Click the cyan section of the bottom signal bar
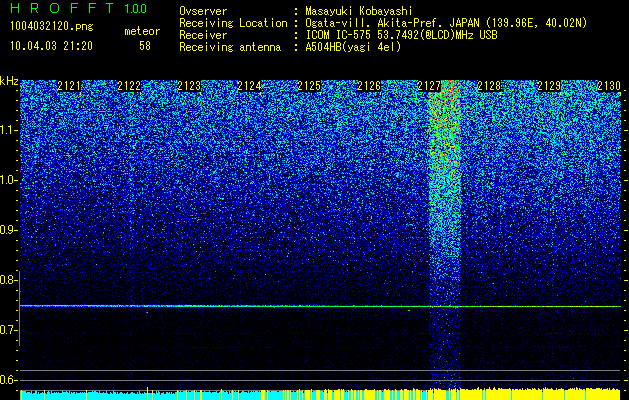Viewport: 629px width, 400px height. pos(140,395)
